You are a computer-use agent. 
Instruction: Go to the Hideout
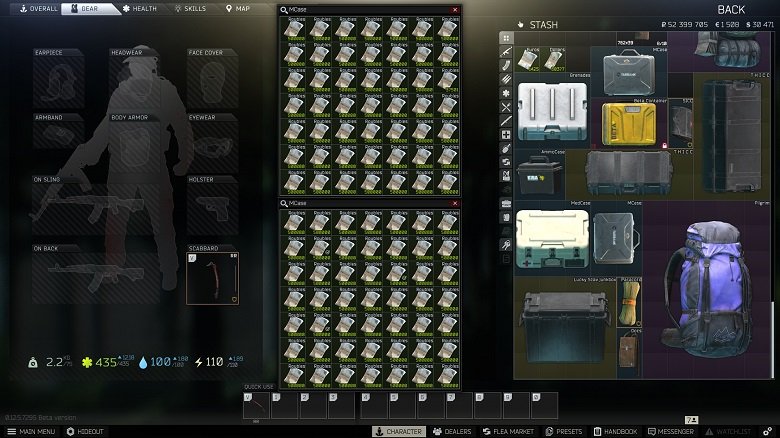coord(85,432)
